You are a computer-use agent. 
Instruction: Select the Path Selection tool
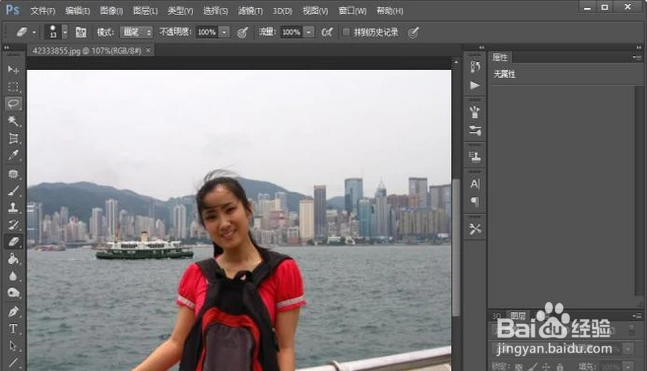13,345
